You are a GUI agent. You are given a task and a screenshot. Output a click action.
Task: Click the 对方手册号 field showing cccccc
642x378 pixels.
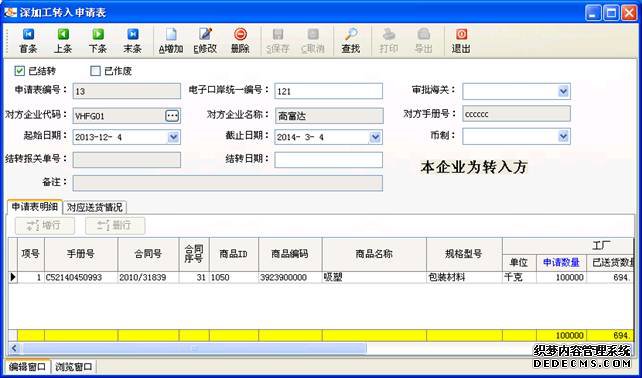(516, 114)
